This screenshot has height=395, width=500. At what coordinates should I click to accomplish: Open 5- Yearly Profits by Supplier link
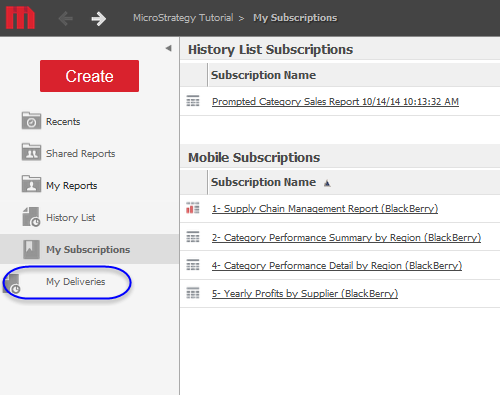tap(305, 294)
